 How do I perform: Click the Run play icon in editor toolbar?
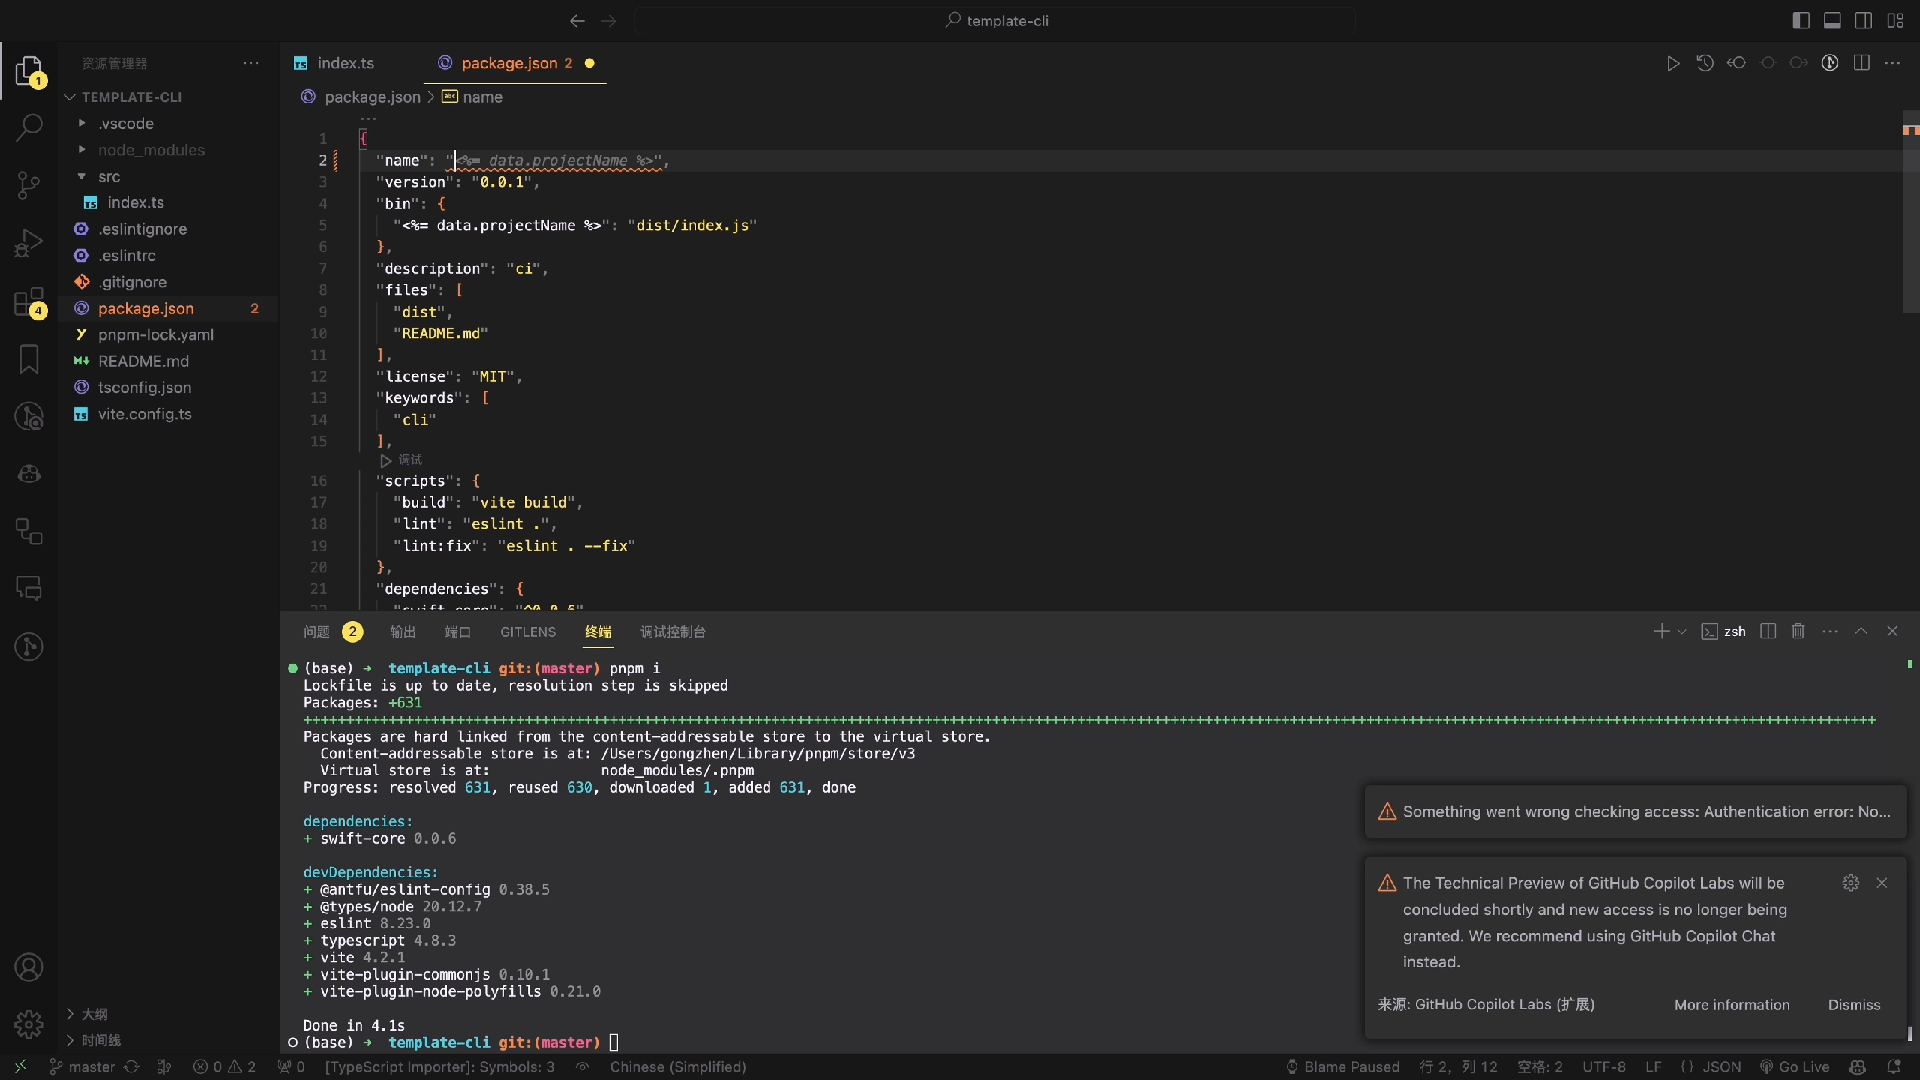tap(1673, 63)
